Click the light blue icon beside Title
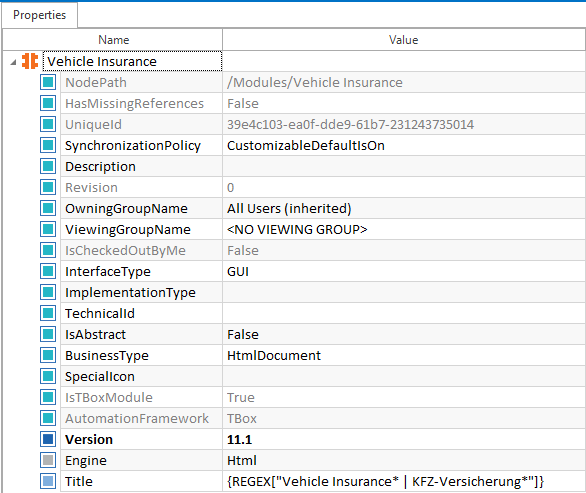This screenshot has height=493, width=586. [48, 481]
